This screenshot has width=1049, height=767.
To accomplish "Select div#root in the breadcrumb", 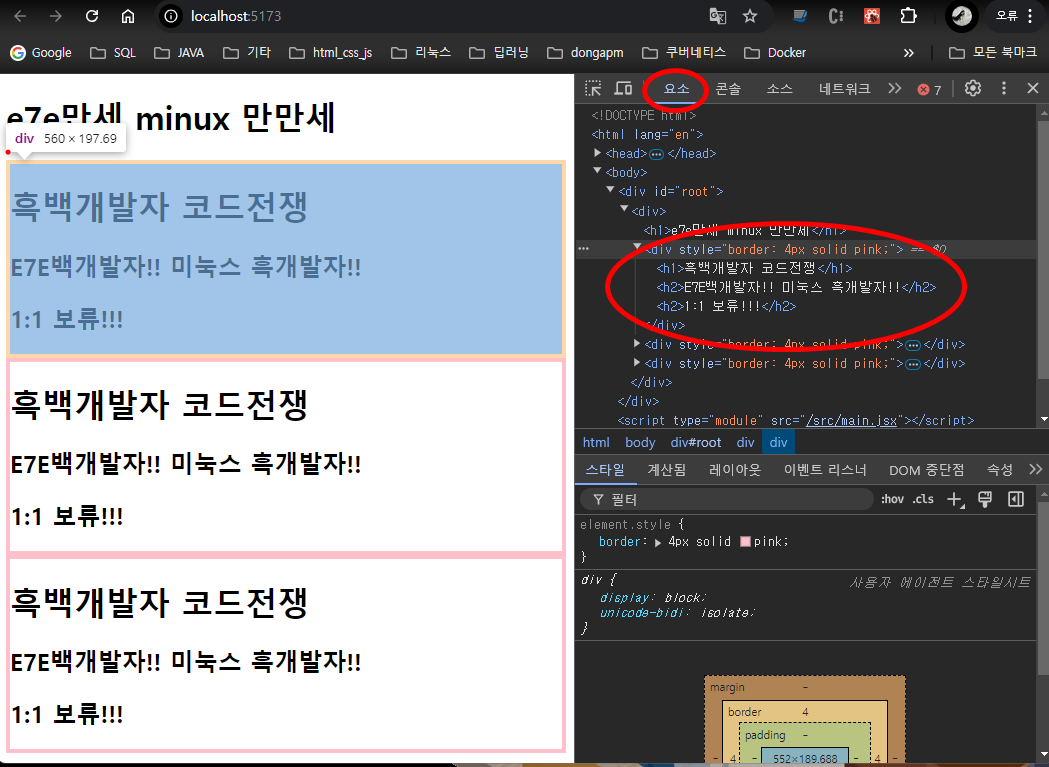I will tap(696, 442).
